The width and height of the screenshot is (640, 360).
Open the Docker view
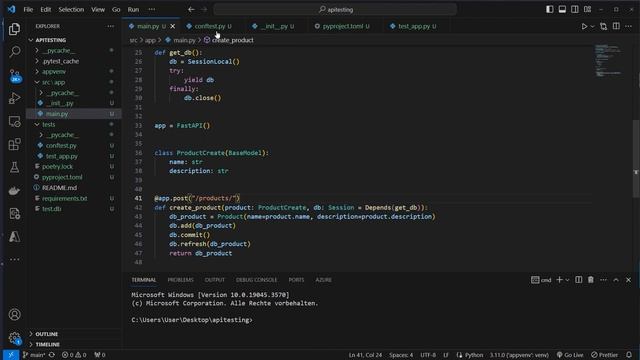point(15,190)
